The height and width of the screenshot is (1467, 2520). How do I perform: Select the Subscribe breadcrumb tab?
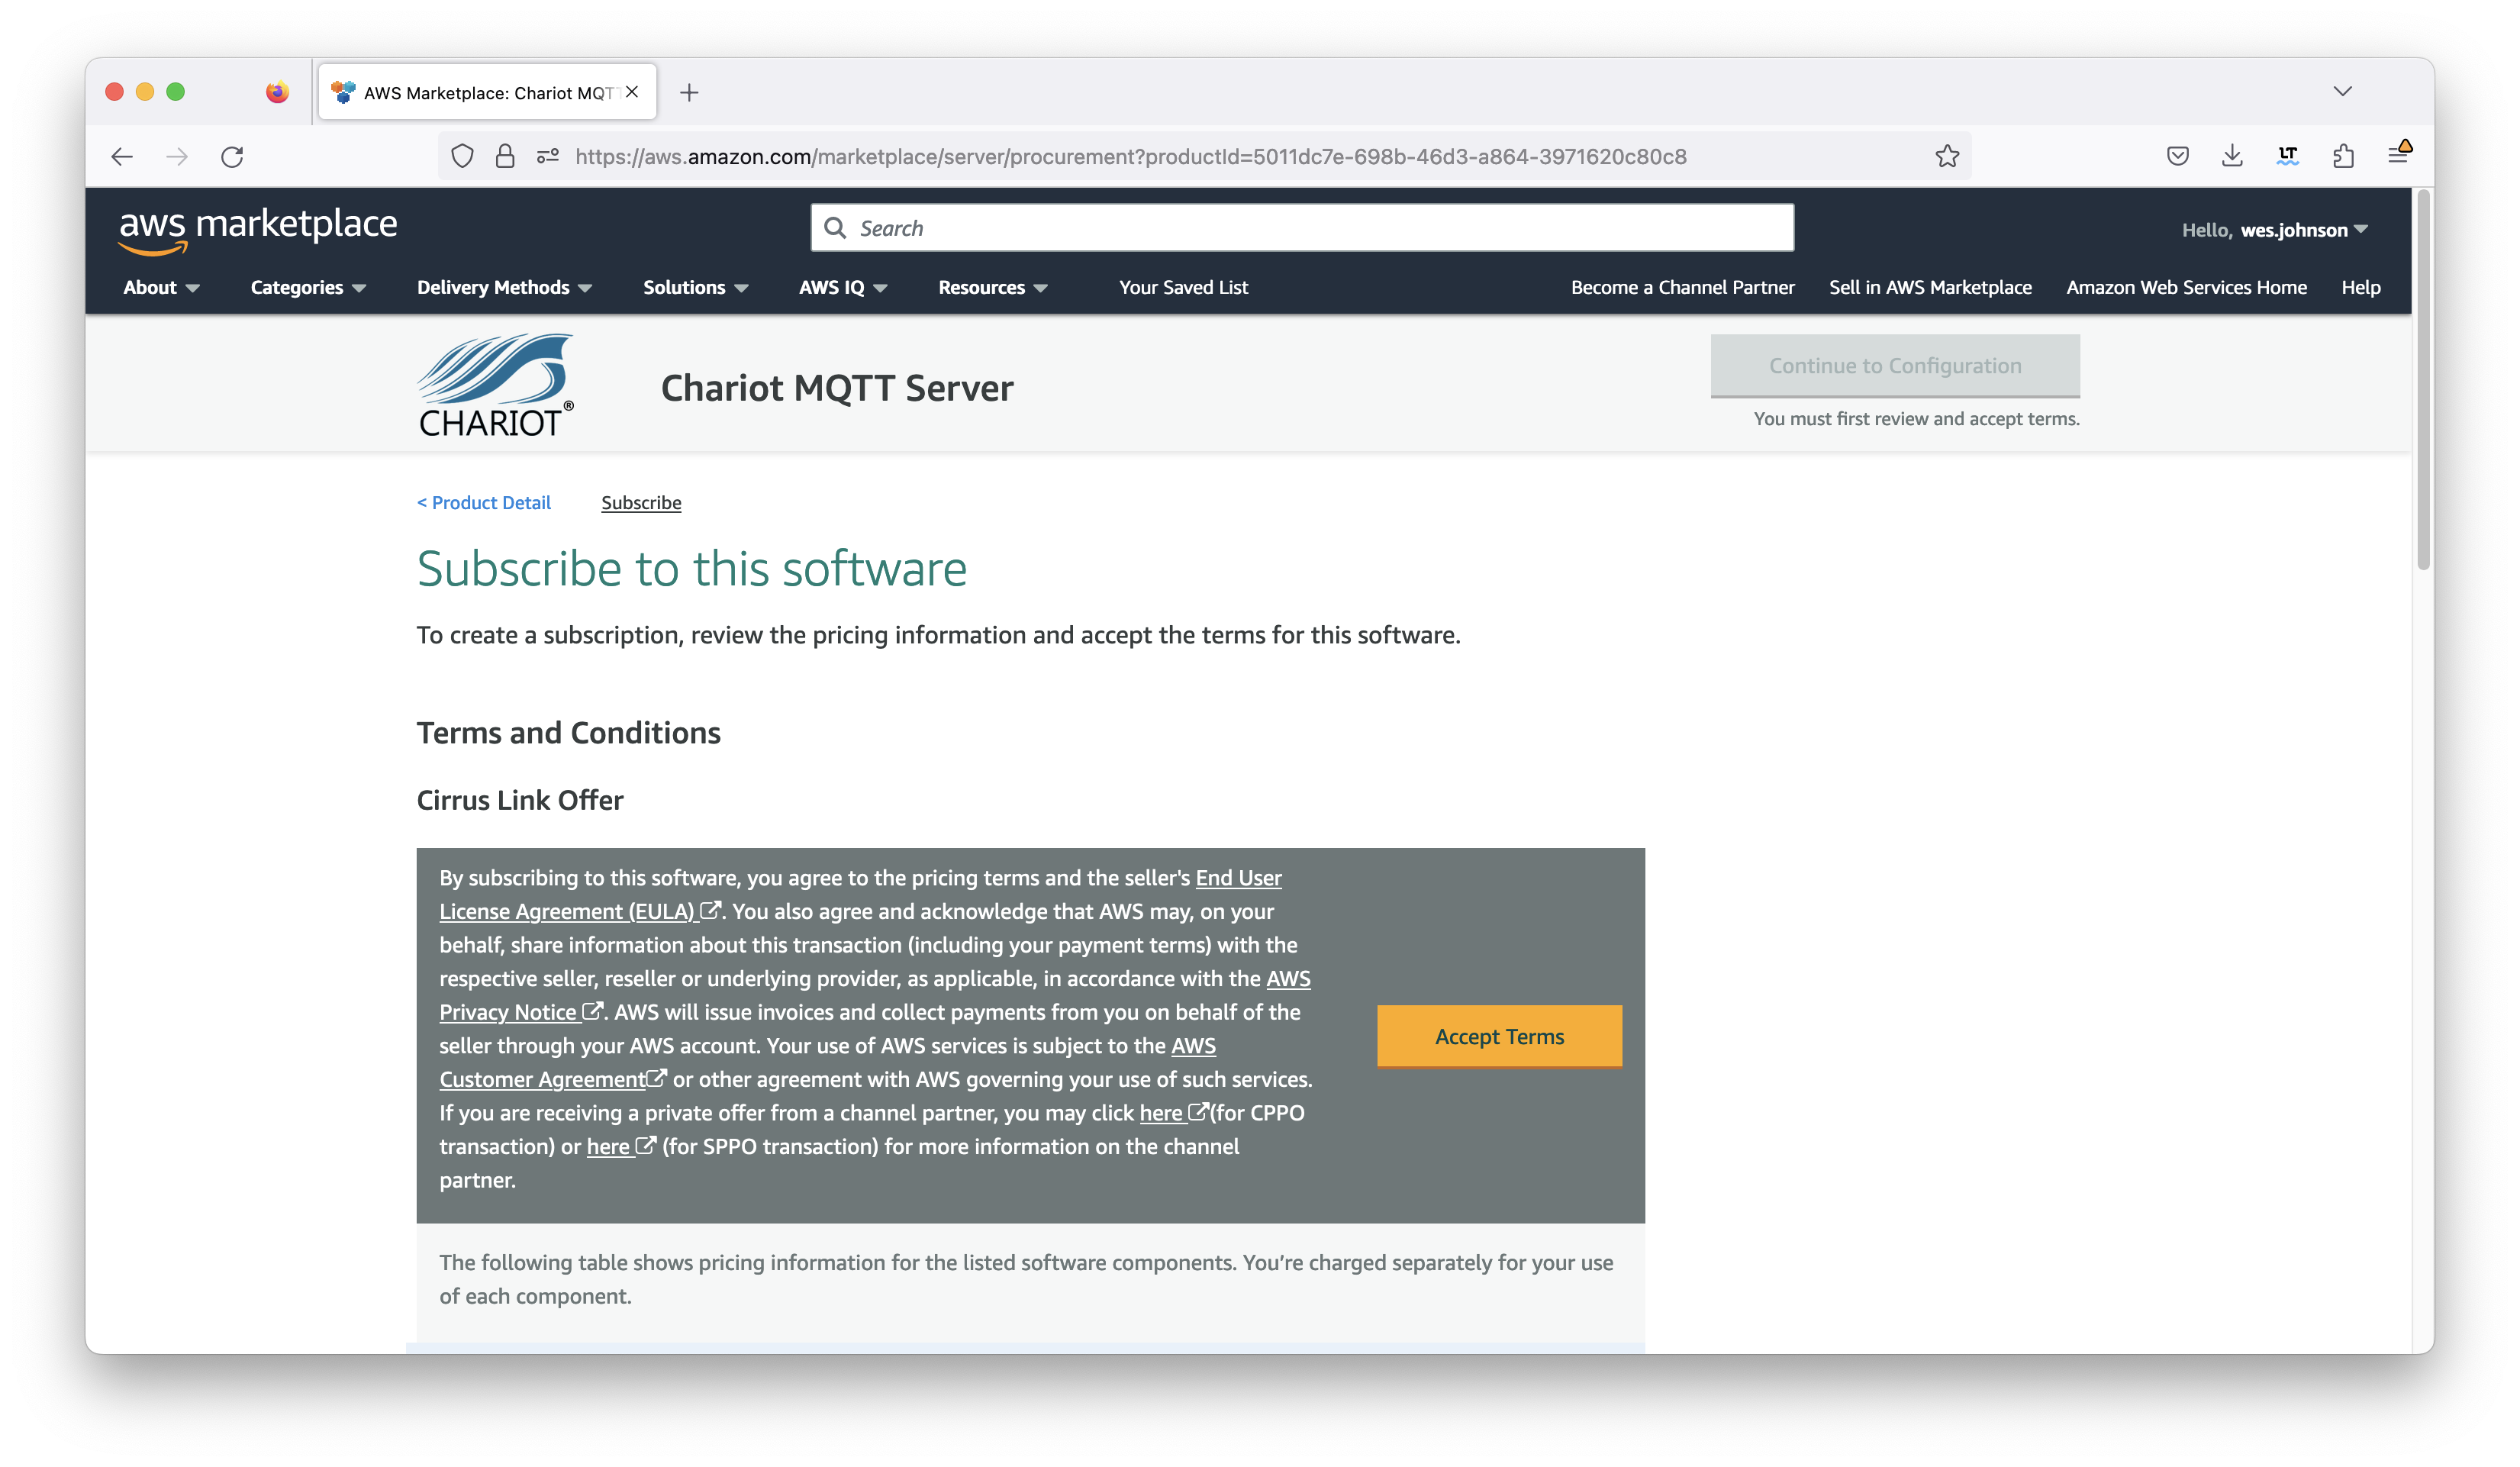(x=641, y=502)
